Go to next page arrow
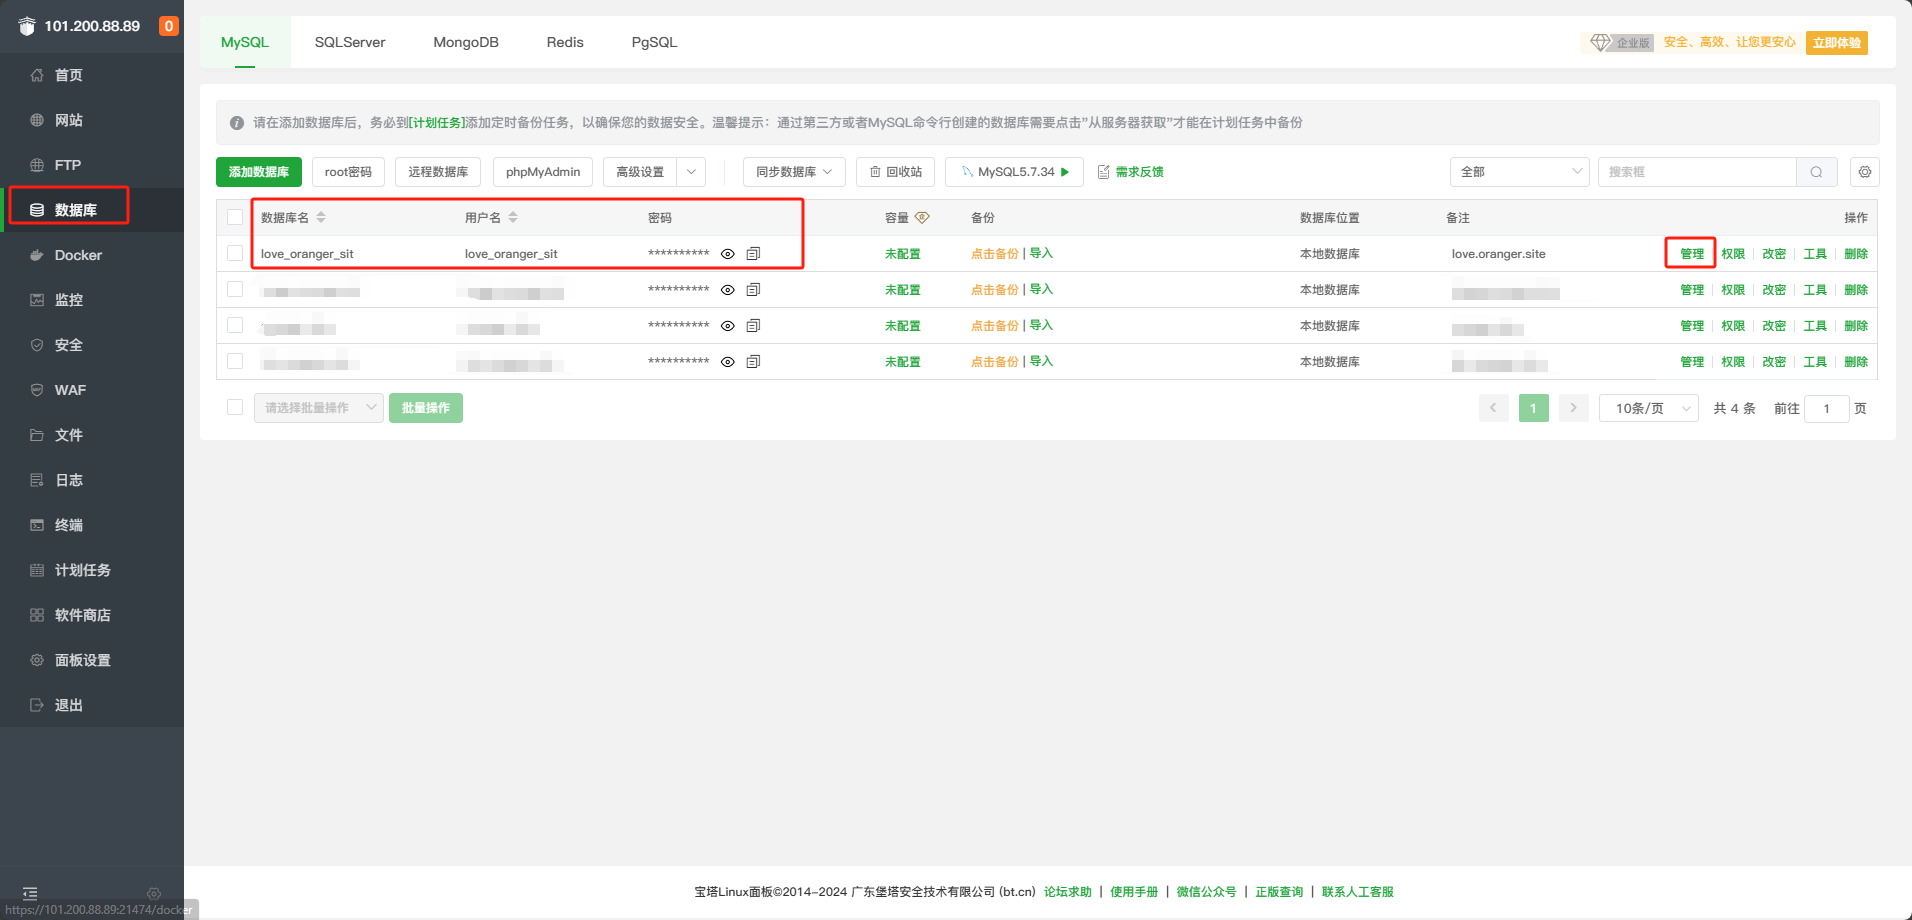This screenshot has height=920, width=1912. 1573,408
